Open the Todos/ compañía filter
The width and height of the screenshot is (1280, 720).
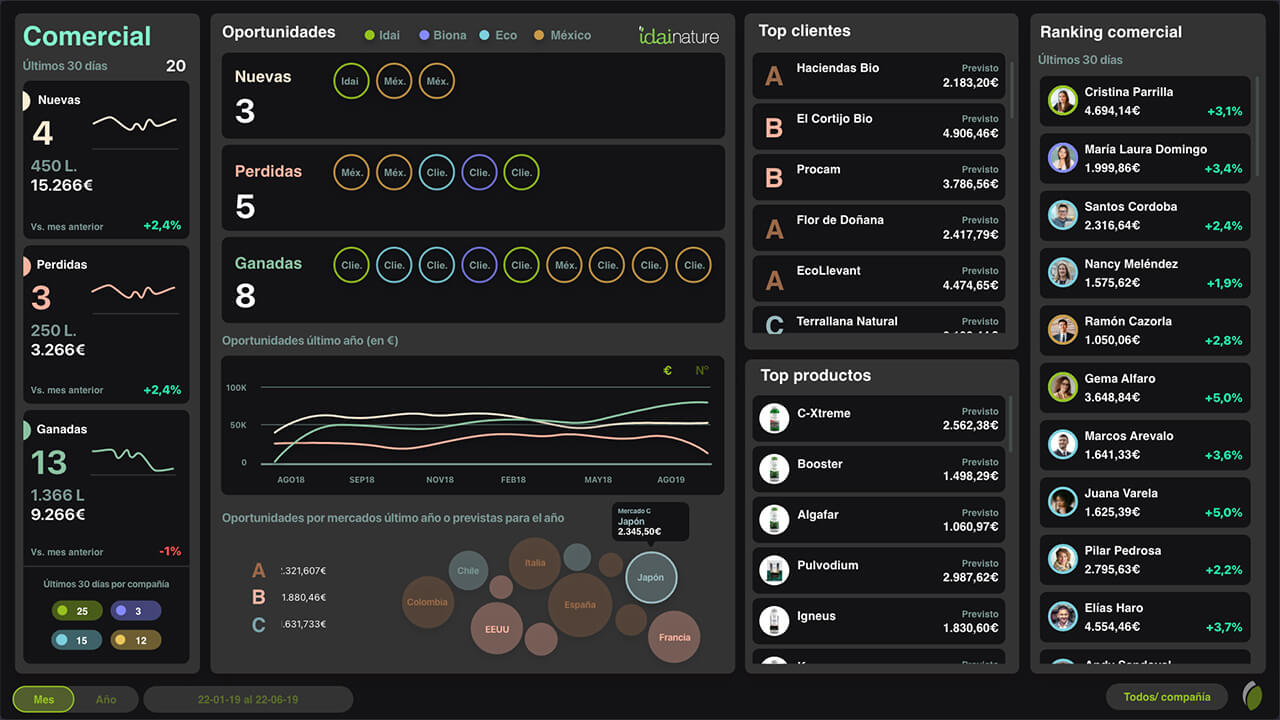click(1167, 697)
